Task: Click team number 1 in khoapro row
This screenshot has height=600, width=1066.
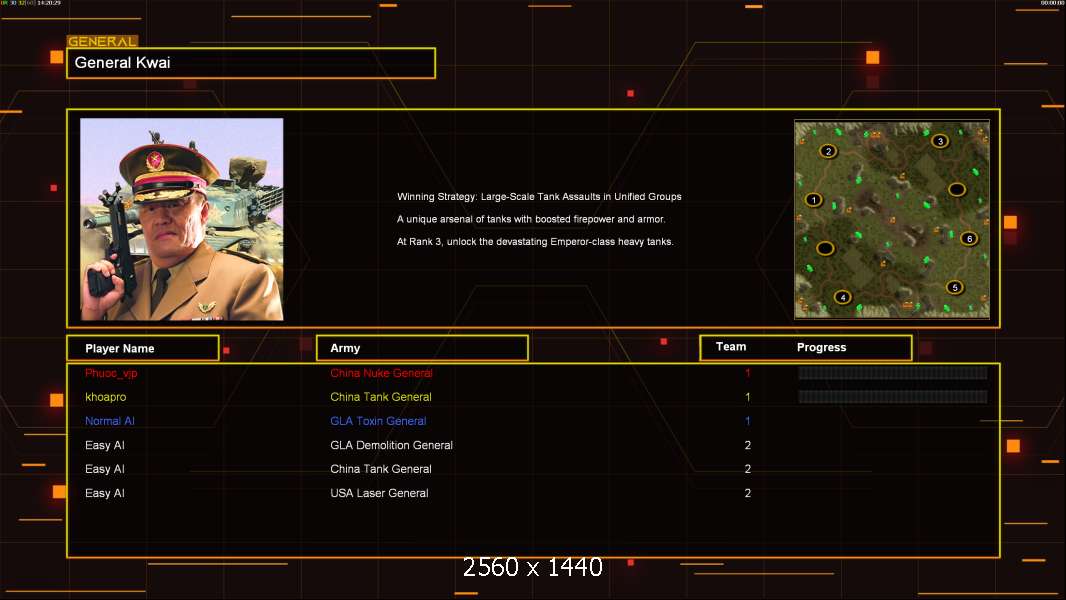Action: (x=747, y=397)
